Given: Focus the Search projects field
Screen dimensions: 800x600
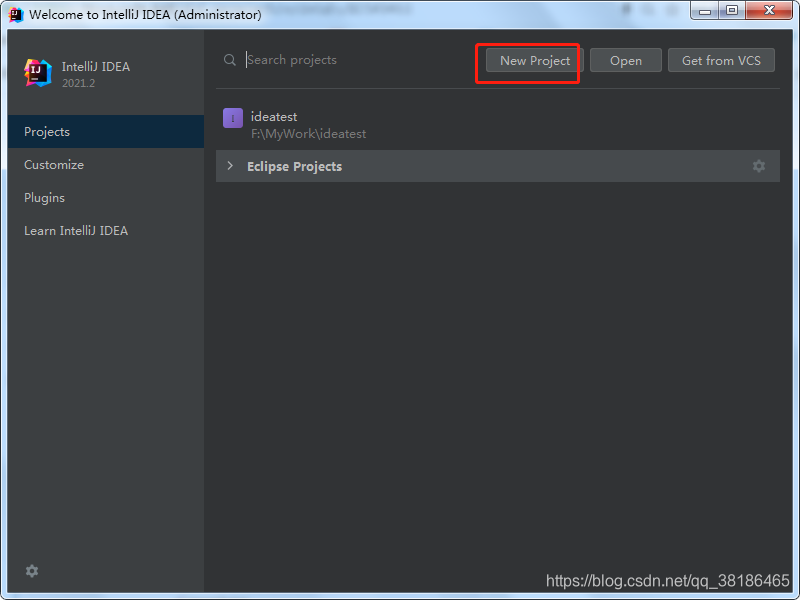Looking at the screenshot, I should 357,60.
